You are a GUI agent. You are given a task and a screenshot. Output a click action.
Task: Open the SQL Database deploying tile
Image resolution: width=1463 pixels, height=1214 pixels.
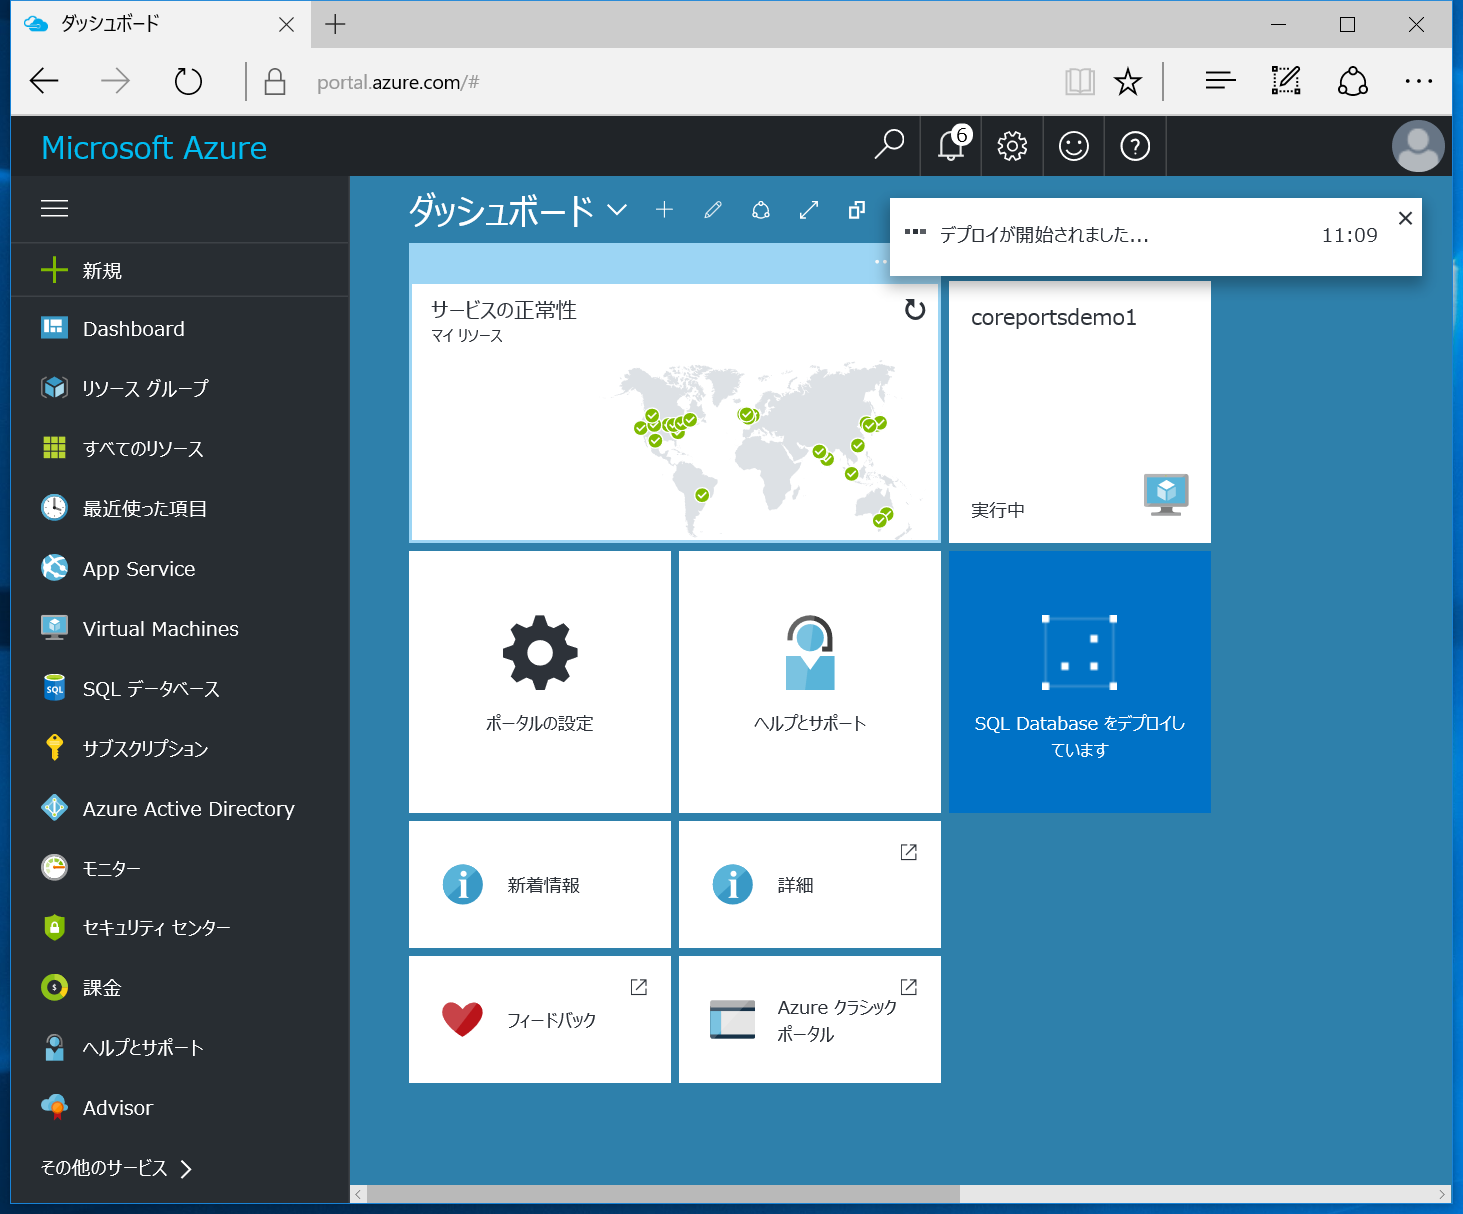tap(1080, 682)
